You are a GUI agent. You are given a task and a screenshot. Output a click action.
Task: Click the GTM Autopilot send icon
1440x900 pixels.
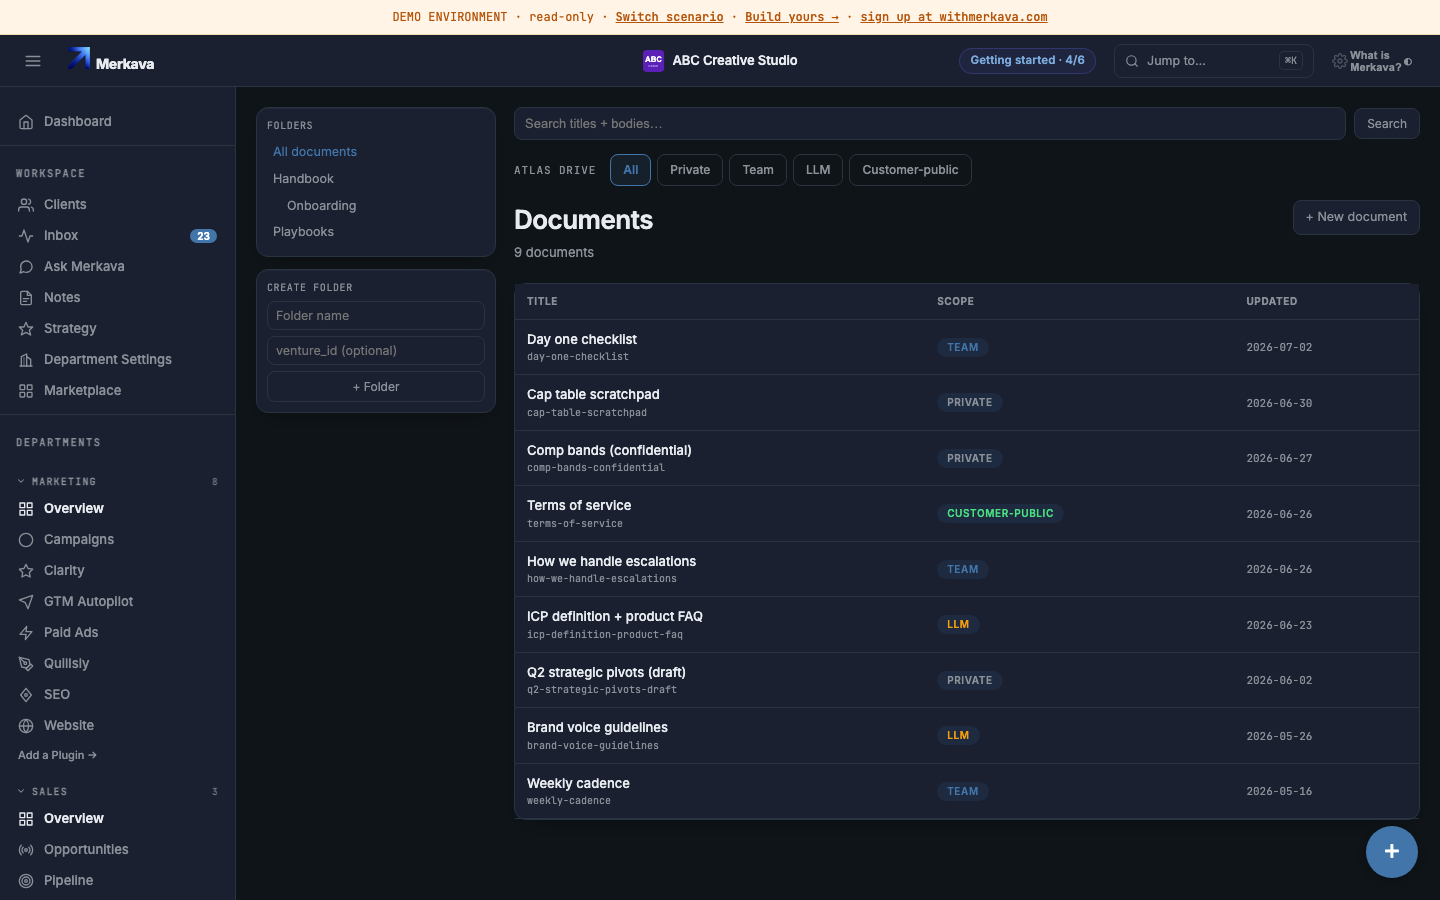[26, 602]
